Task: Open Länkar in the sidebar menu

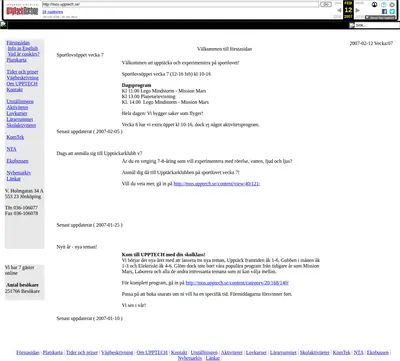Action: coord(14,179)
